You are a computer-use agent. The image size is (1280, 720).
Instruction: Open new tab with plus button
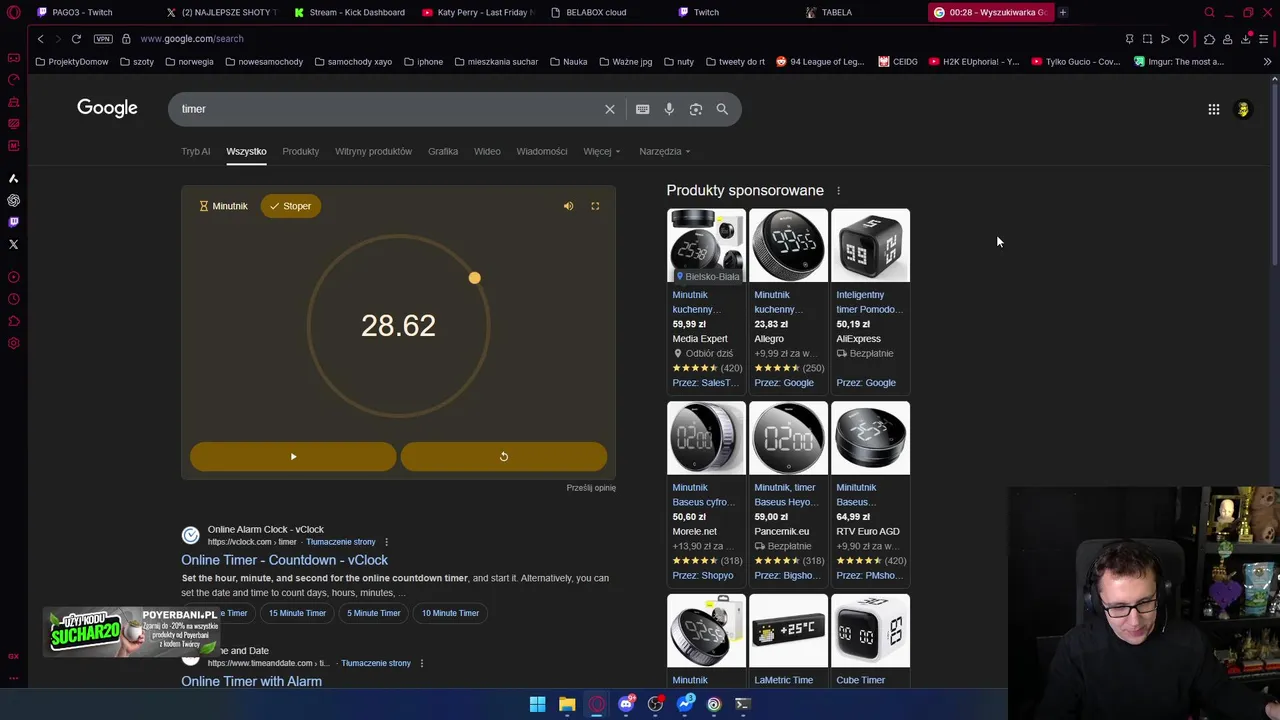point(1062,12)
